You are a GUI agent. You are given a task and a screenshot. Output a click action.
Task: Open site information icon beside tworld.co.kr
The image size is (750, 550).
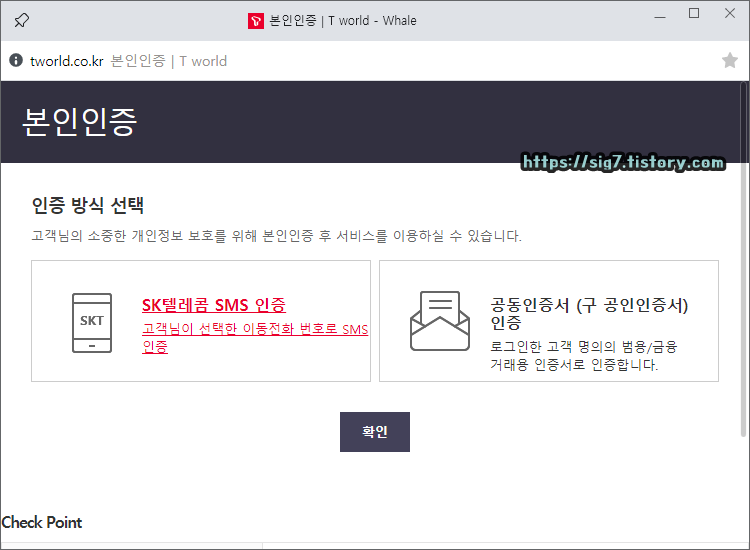click(16, 60)
